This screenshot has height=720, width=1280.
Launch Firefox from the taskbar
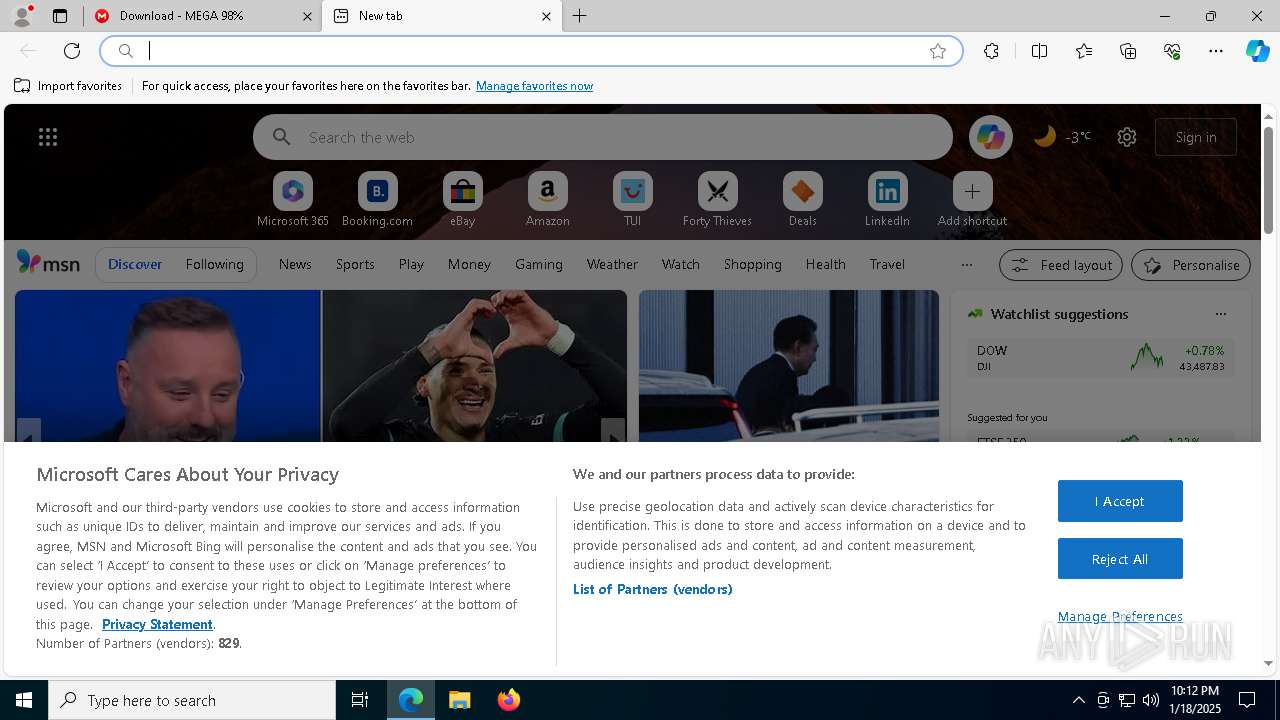coord(509,700)
